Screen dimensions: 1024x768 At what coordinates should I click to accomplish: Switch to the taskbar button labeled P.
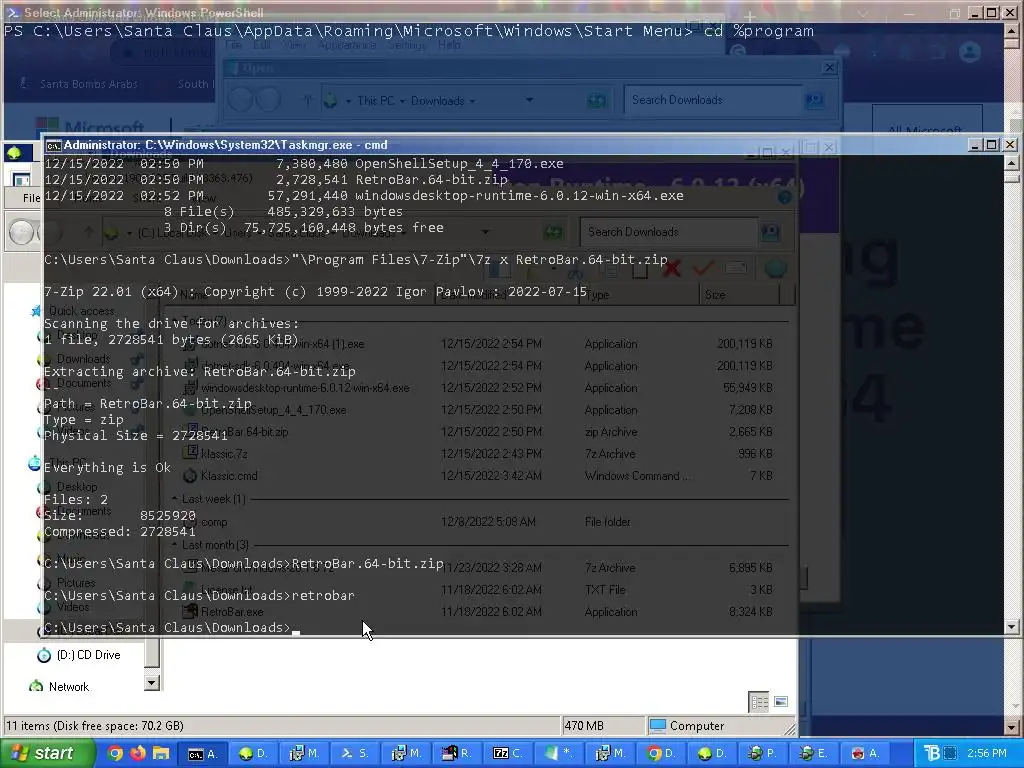click(762, 753)
